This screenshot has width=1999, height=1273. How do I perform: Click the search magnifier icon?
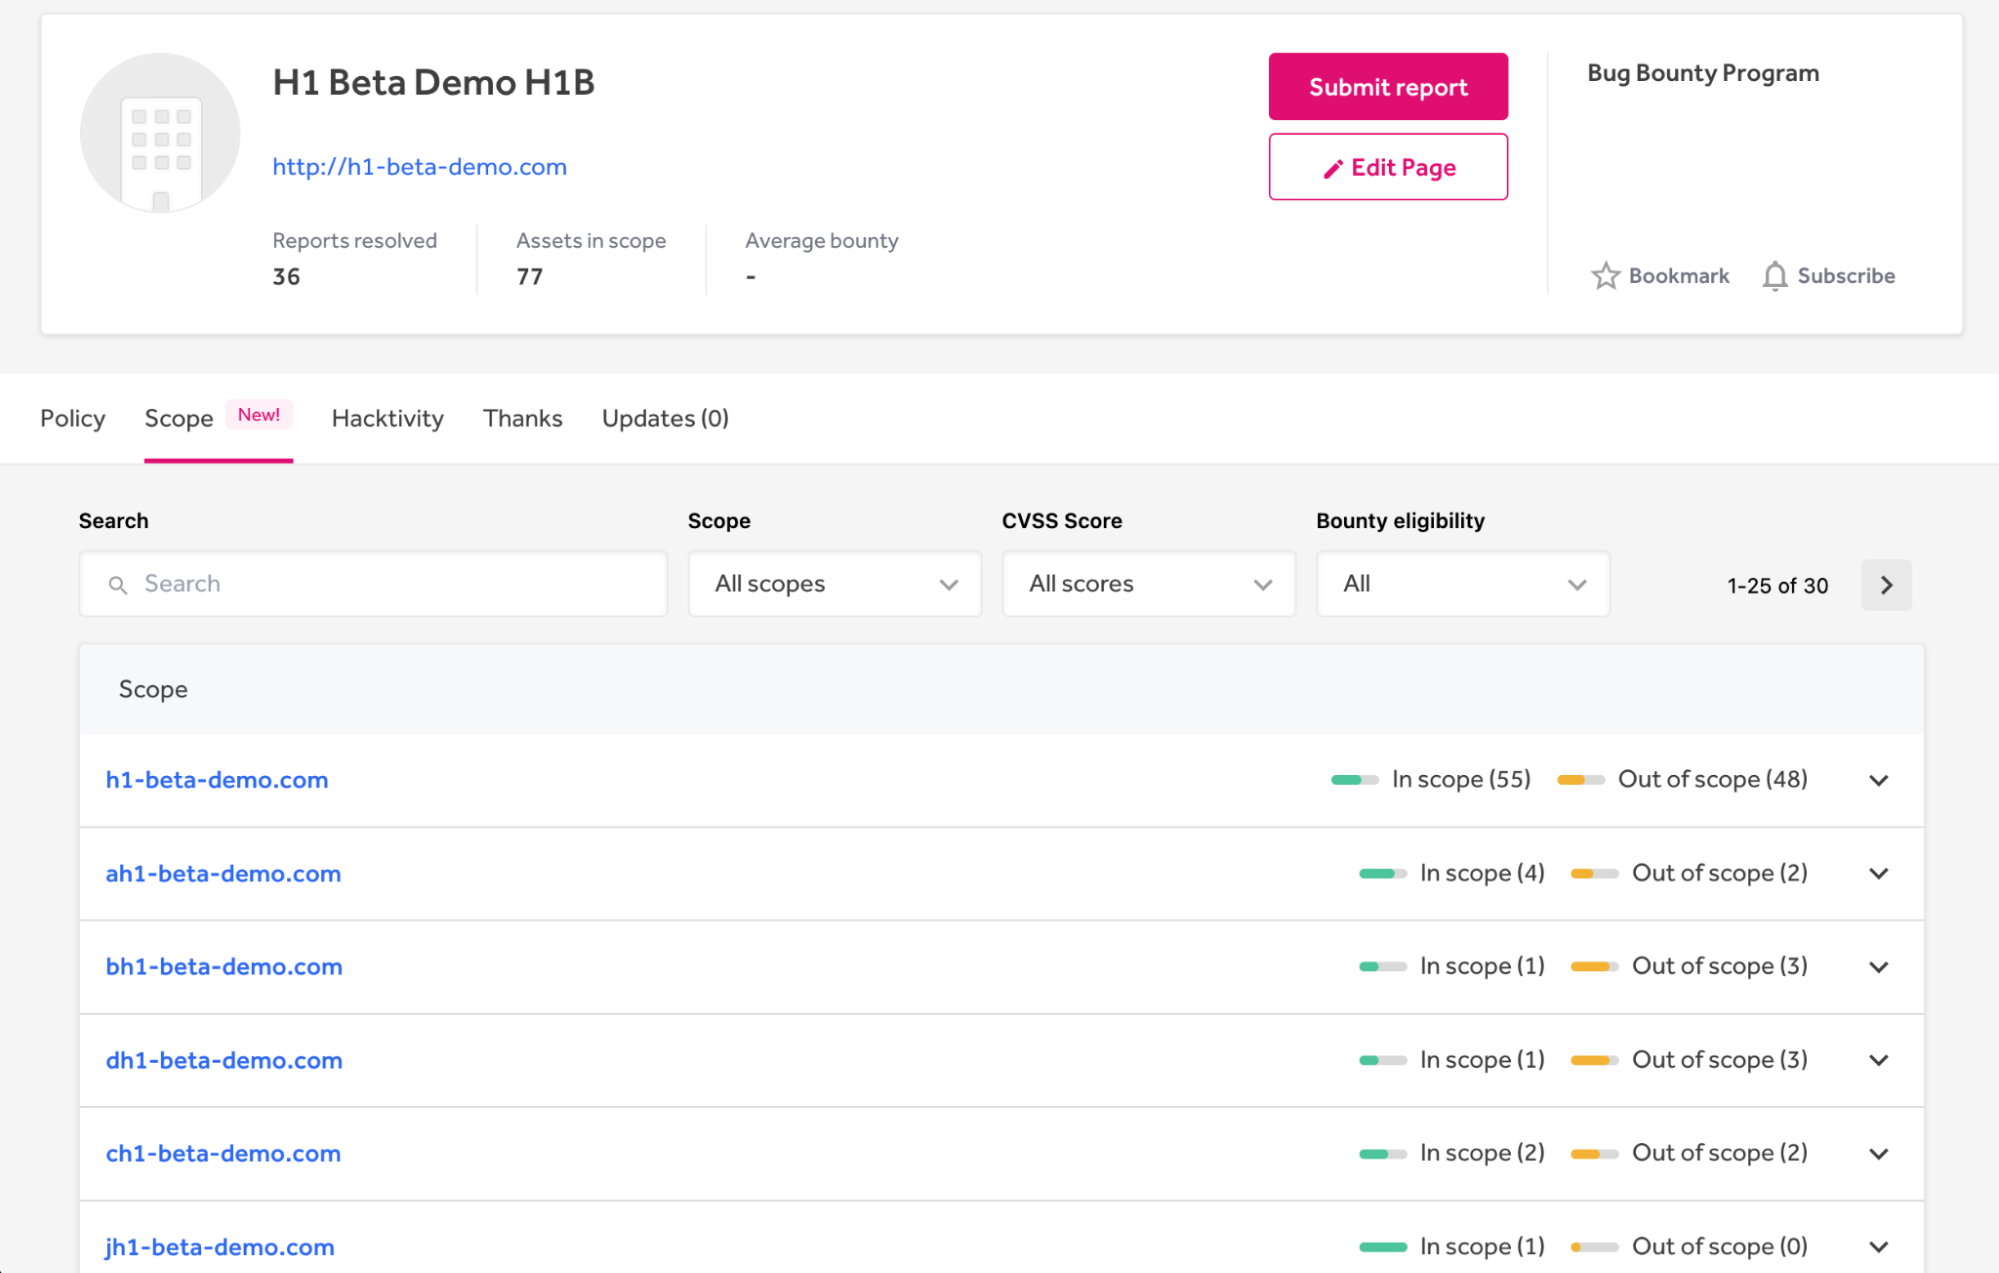point(118,585)
